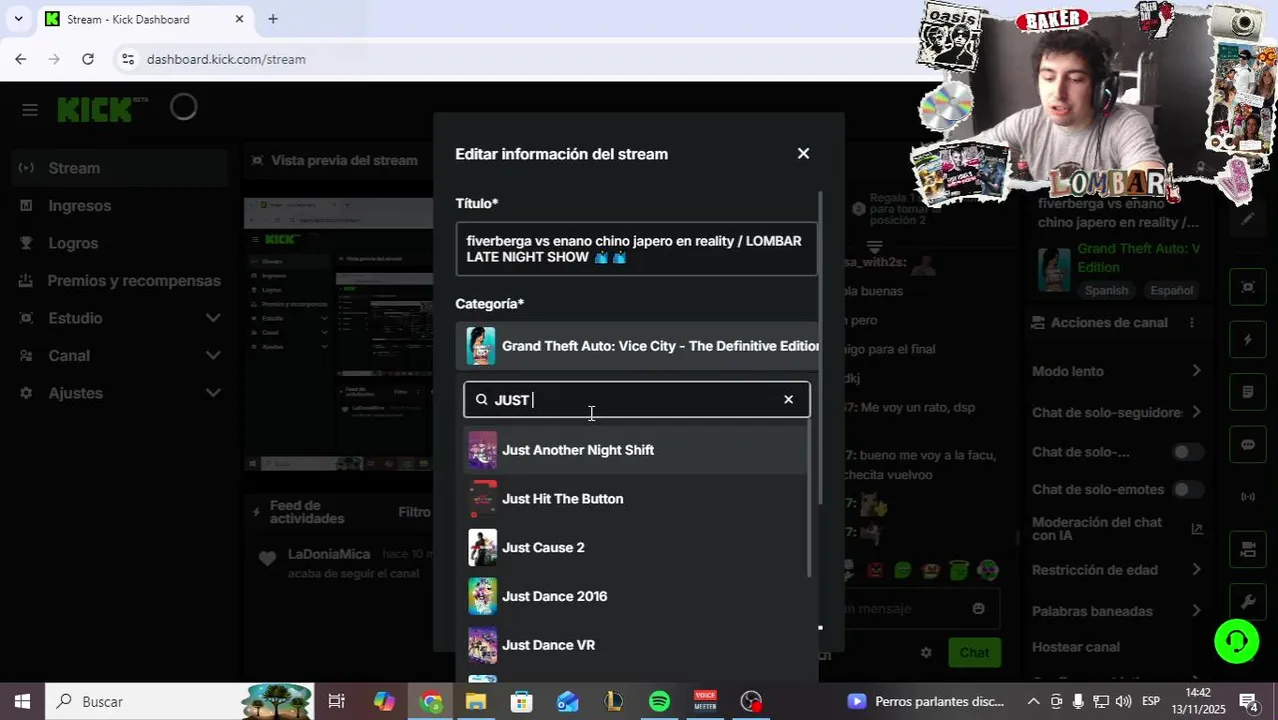This screenshot has height=720, width=1278.
Task: Select Just Hit The Button category
Action: click(x=634, y=499)
